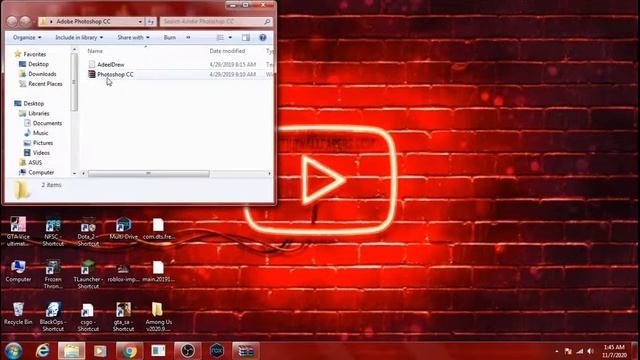Open Action Center flag icon

pos(568,351)
